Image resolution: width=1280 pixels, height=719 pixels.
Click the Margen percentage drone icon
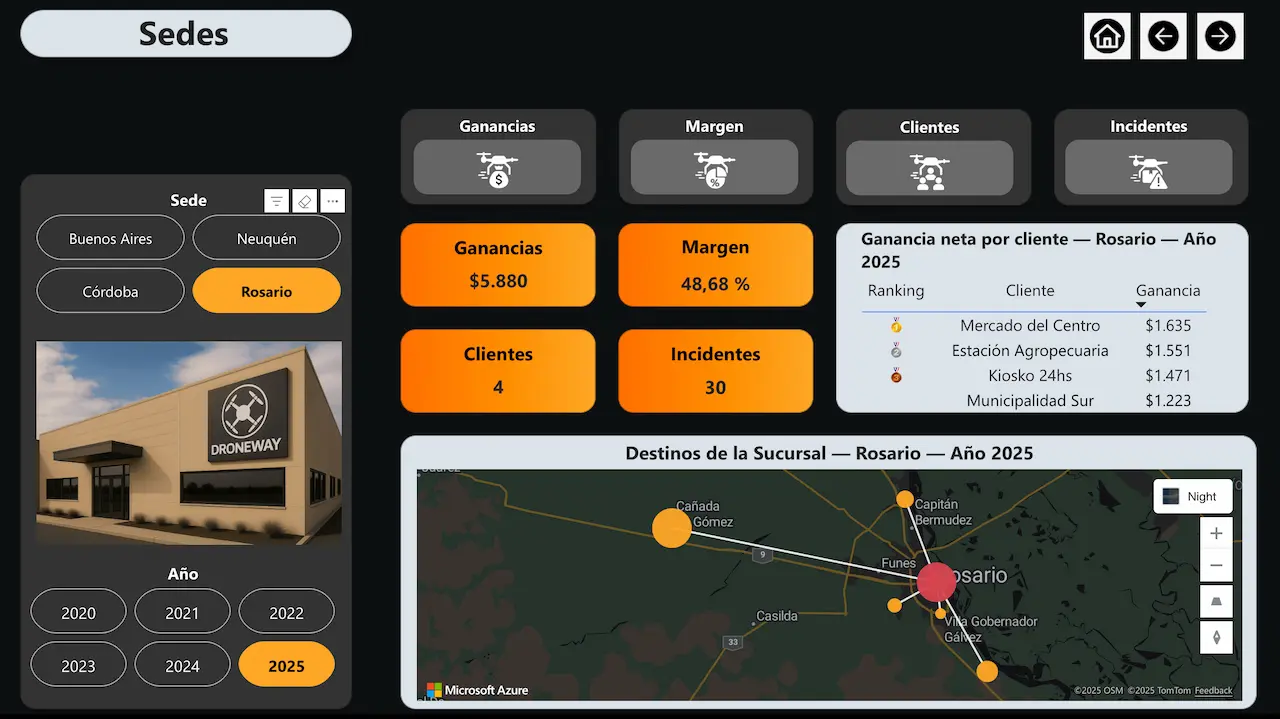716,168
